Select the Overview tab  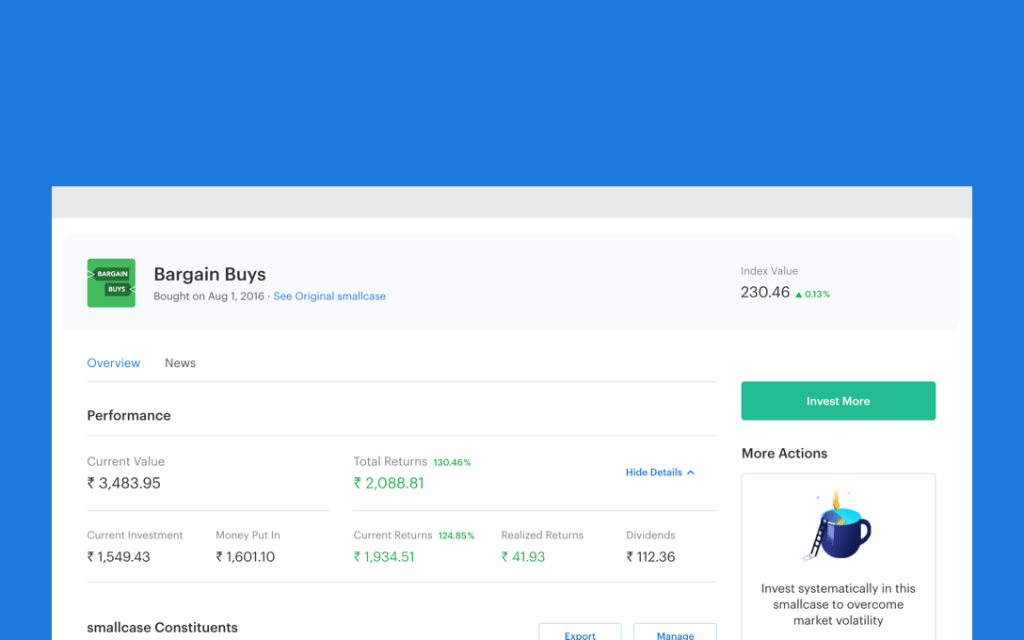(x=114, y=363)
